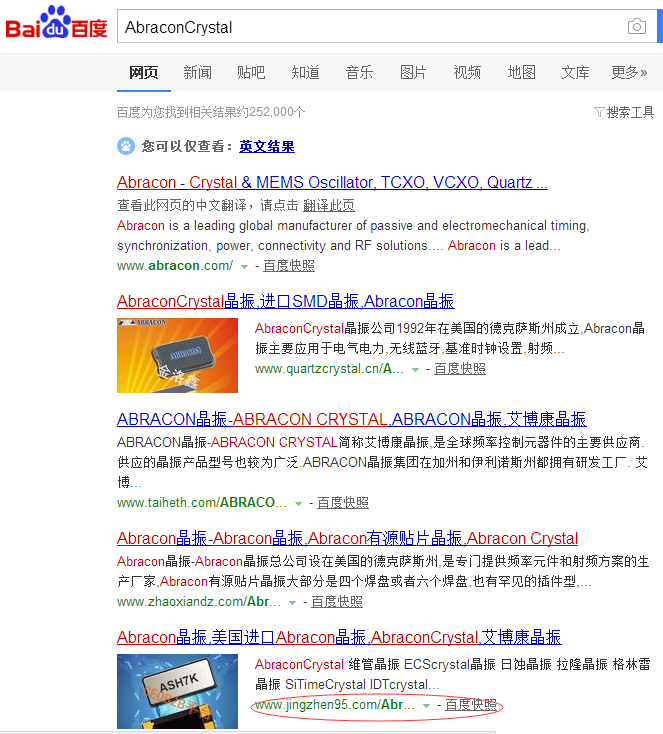Click the www.taiheth.com/ABRACO... URL
The height and width of the screenshot is (734, 663).
(202, 503)
